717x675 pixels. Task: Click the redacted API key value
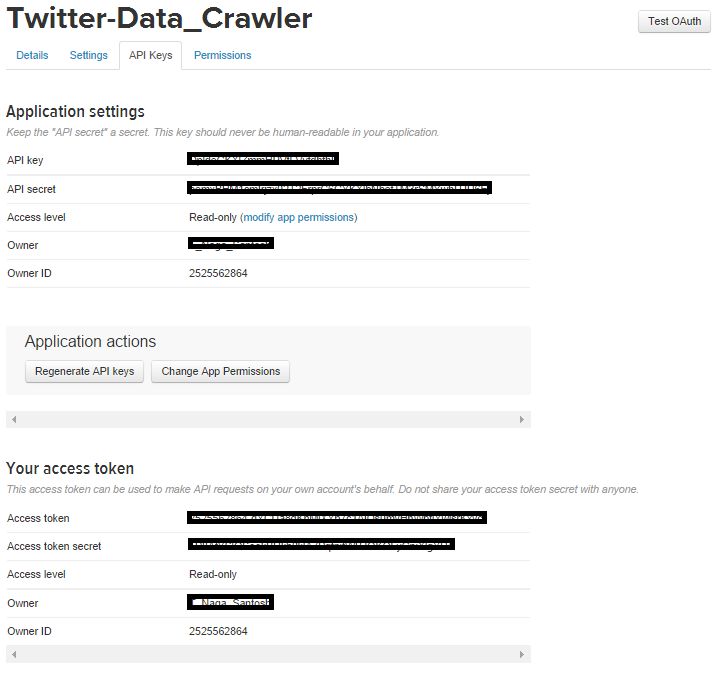pyautogui.click(x=263, y=159)
